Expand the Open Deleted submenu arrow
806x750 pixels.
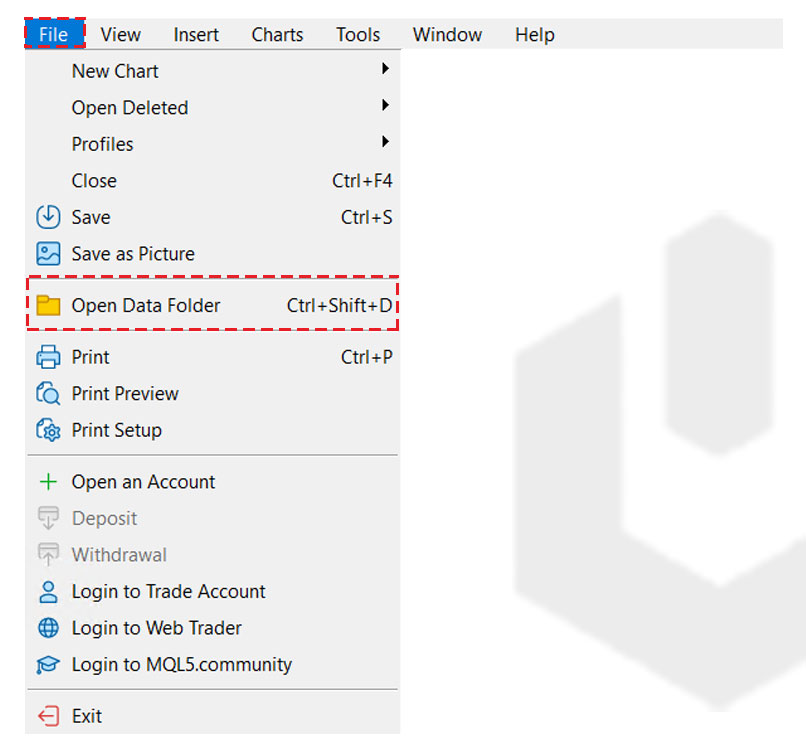pyautogui.click(x=385, y=106)
